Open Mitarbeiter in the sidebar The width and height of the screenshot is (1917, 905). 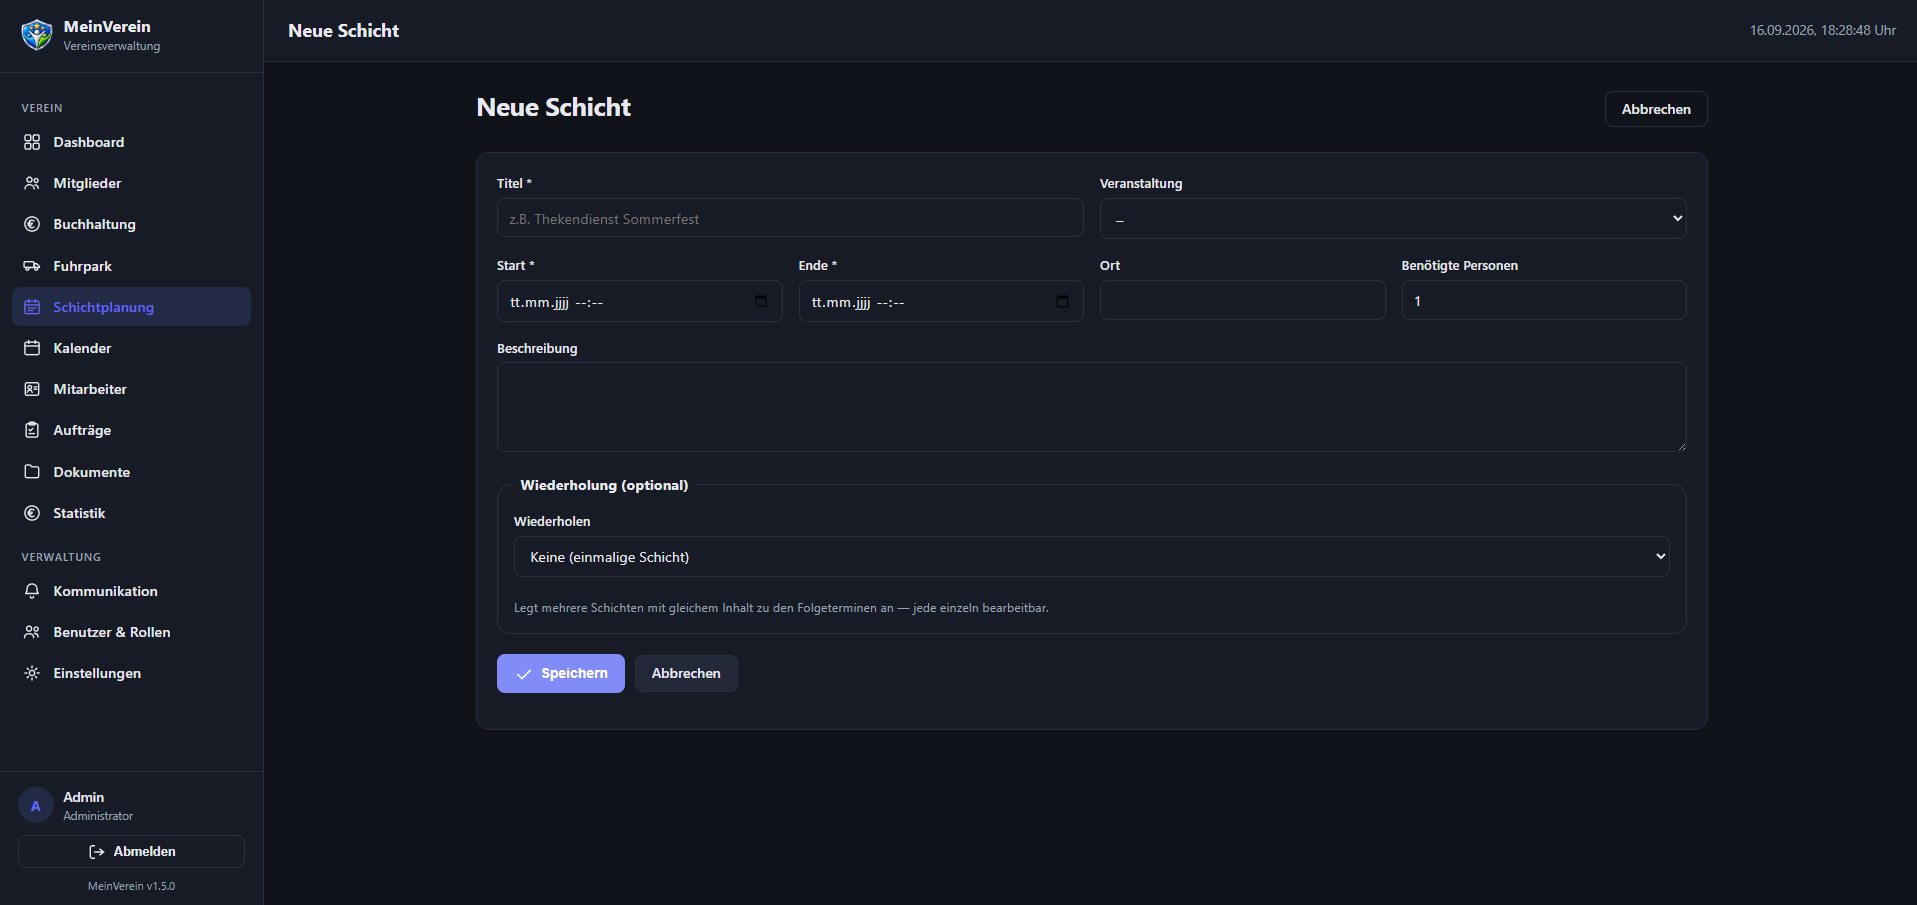[131, 389]
